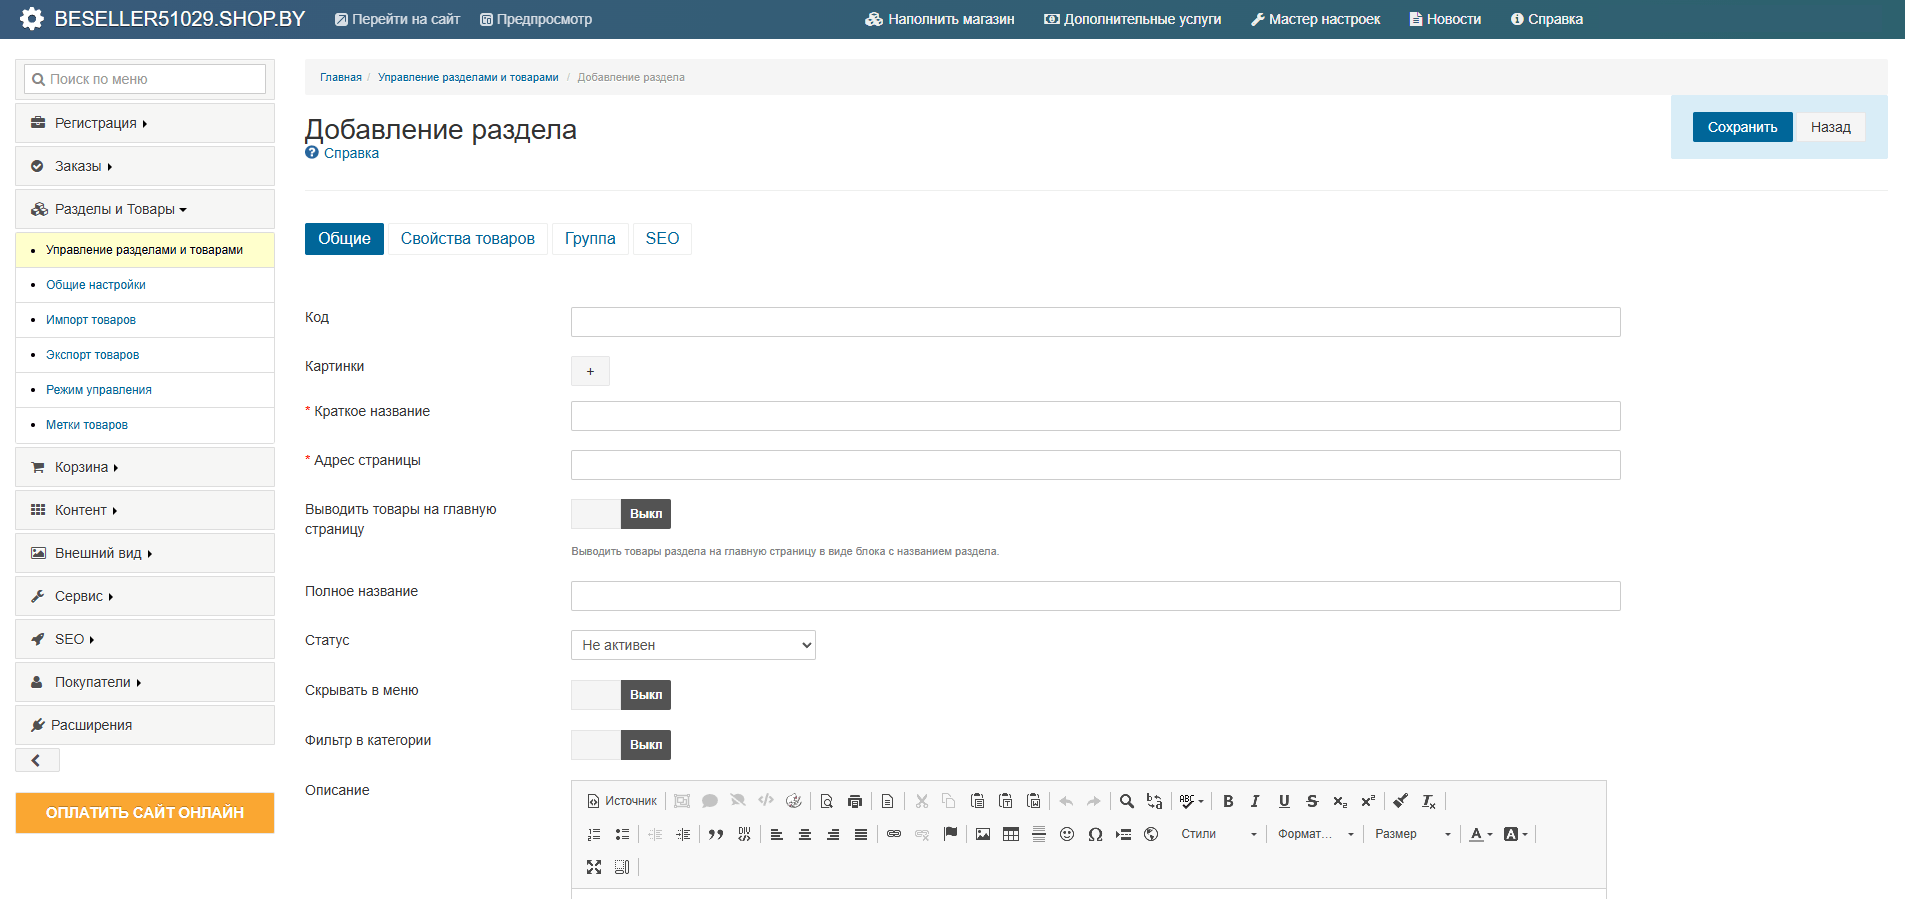
Task: Insert a smiley into the description
Action: (1067, 834)
